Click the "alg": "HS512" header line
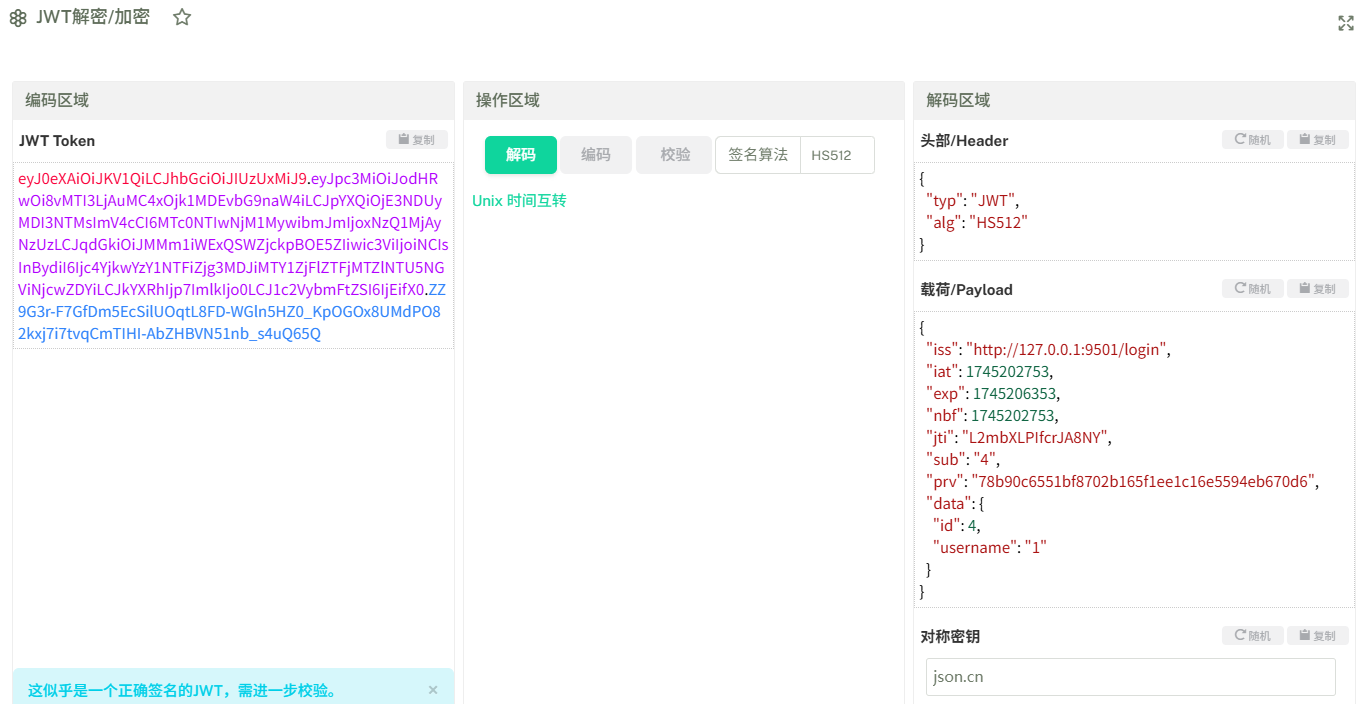Image resolution: width=1368 pixels, height=704 pixels. 977,223
